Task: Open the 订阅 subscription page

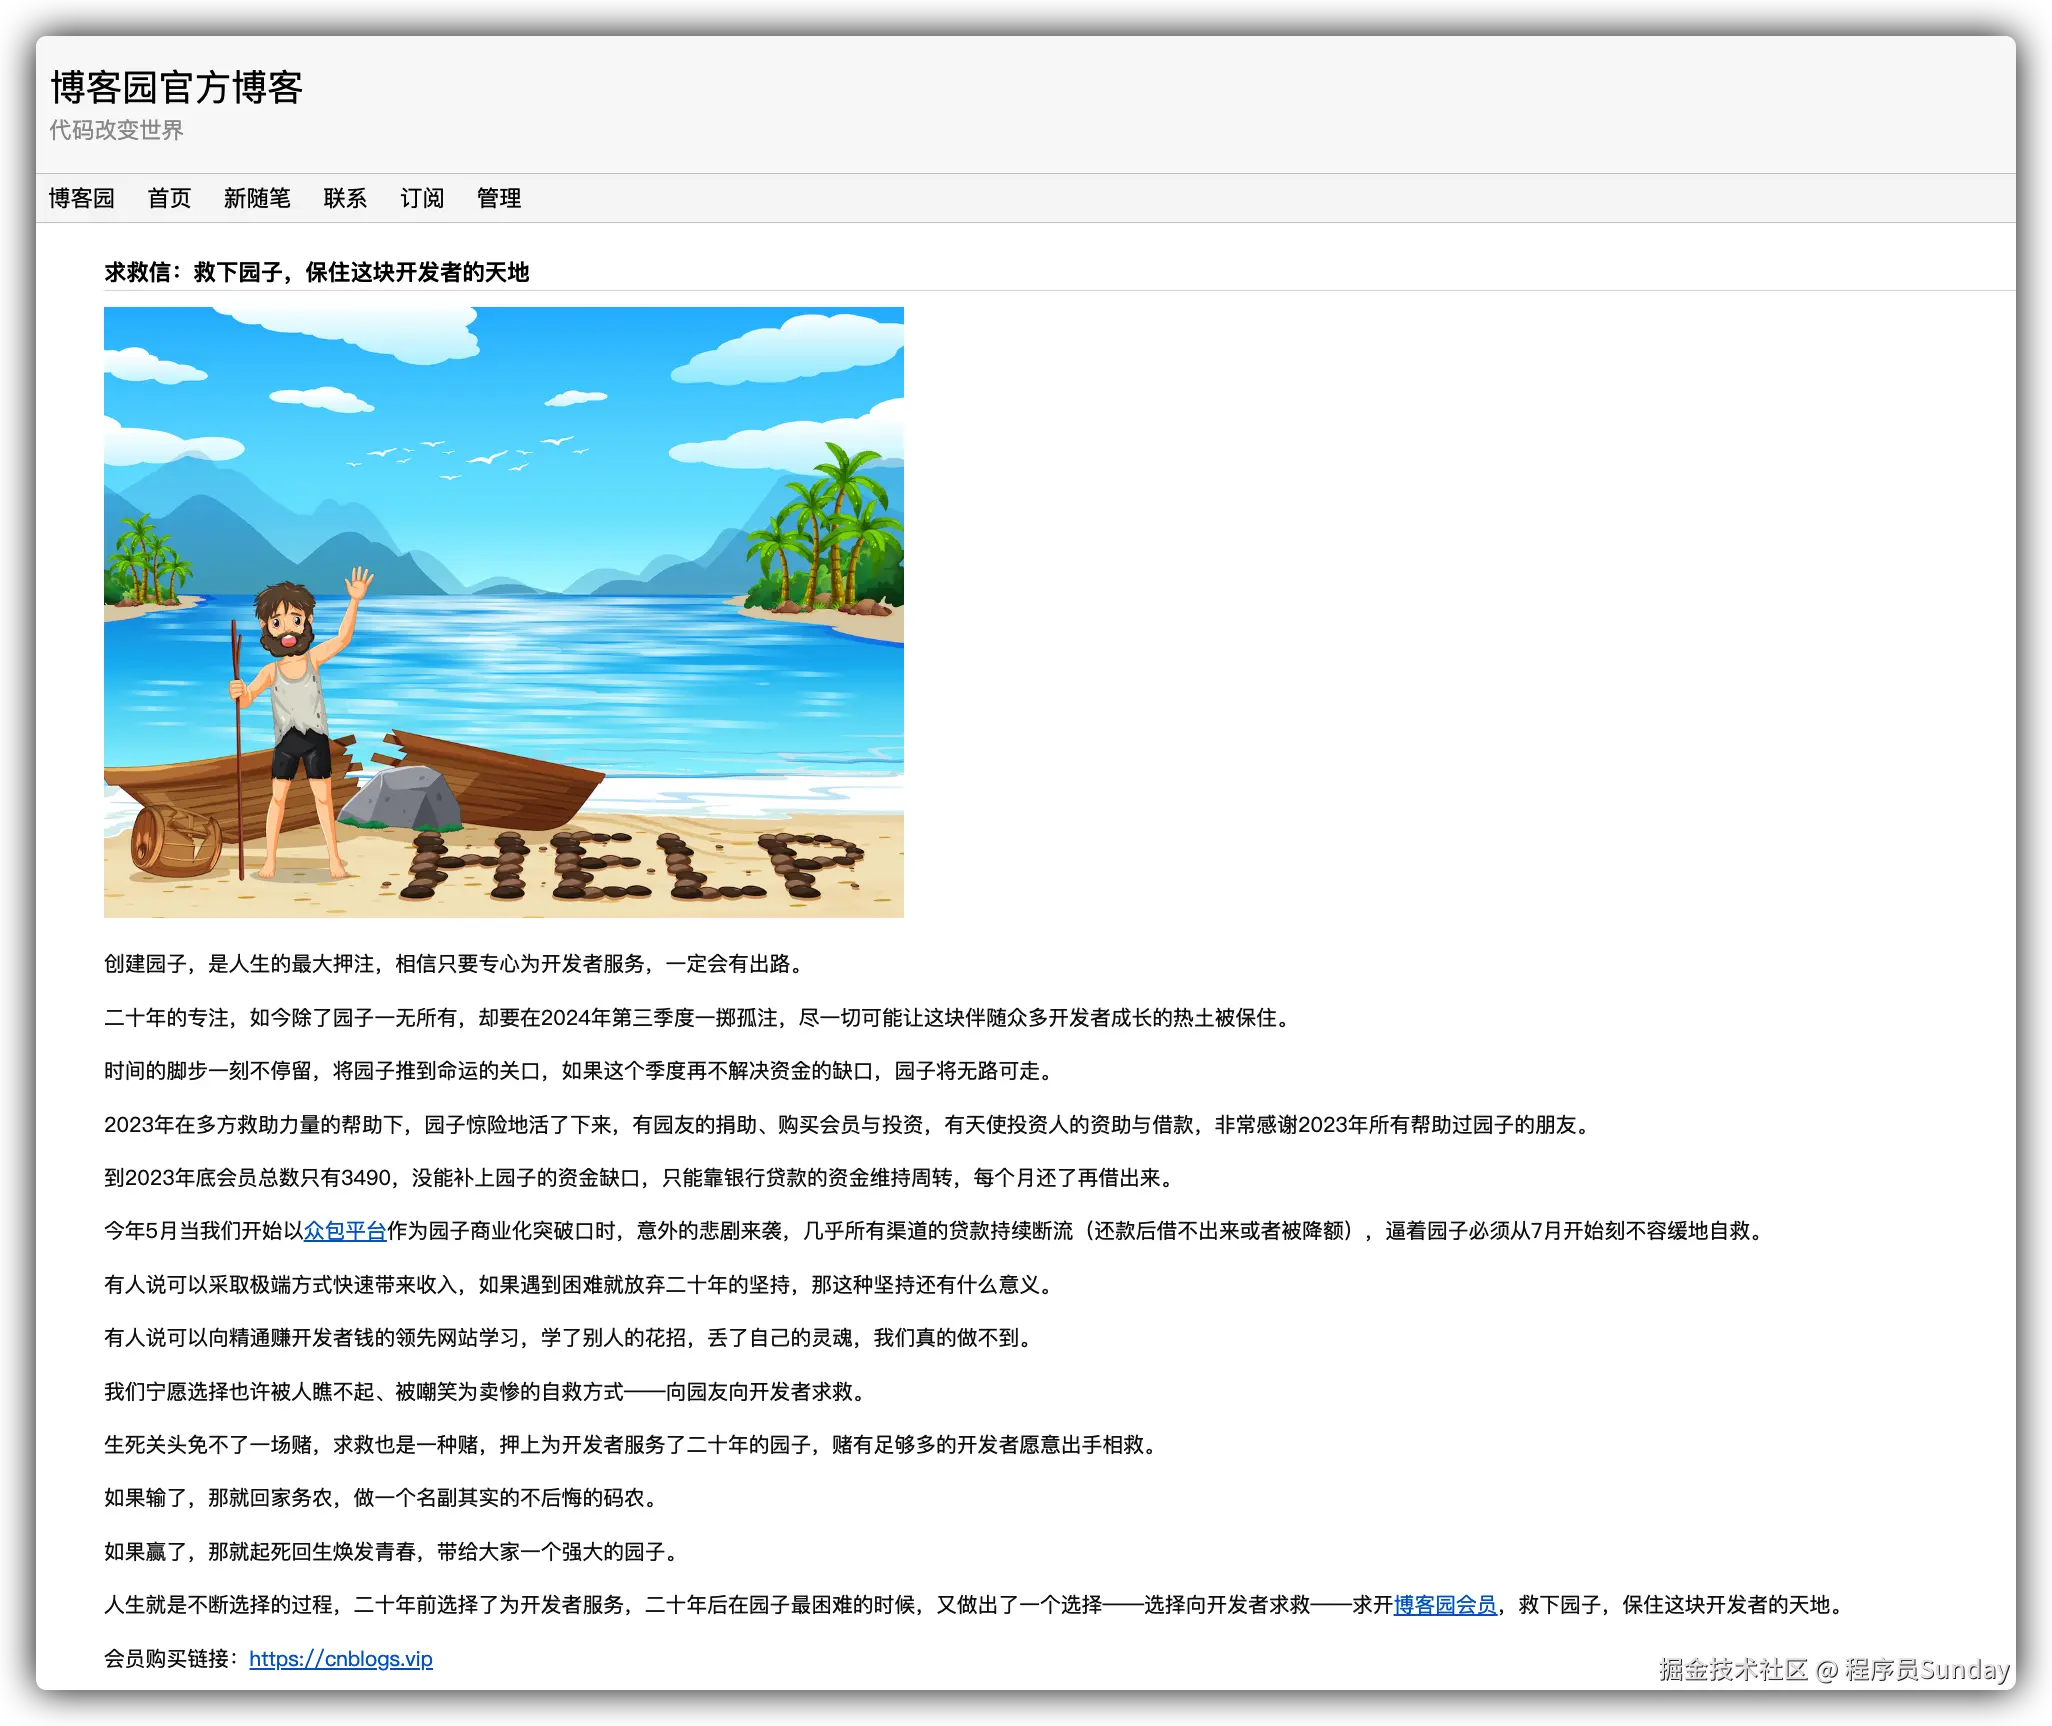Action: point(423,198)
